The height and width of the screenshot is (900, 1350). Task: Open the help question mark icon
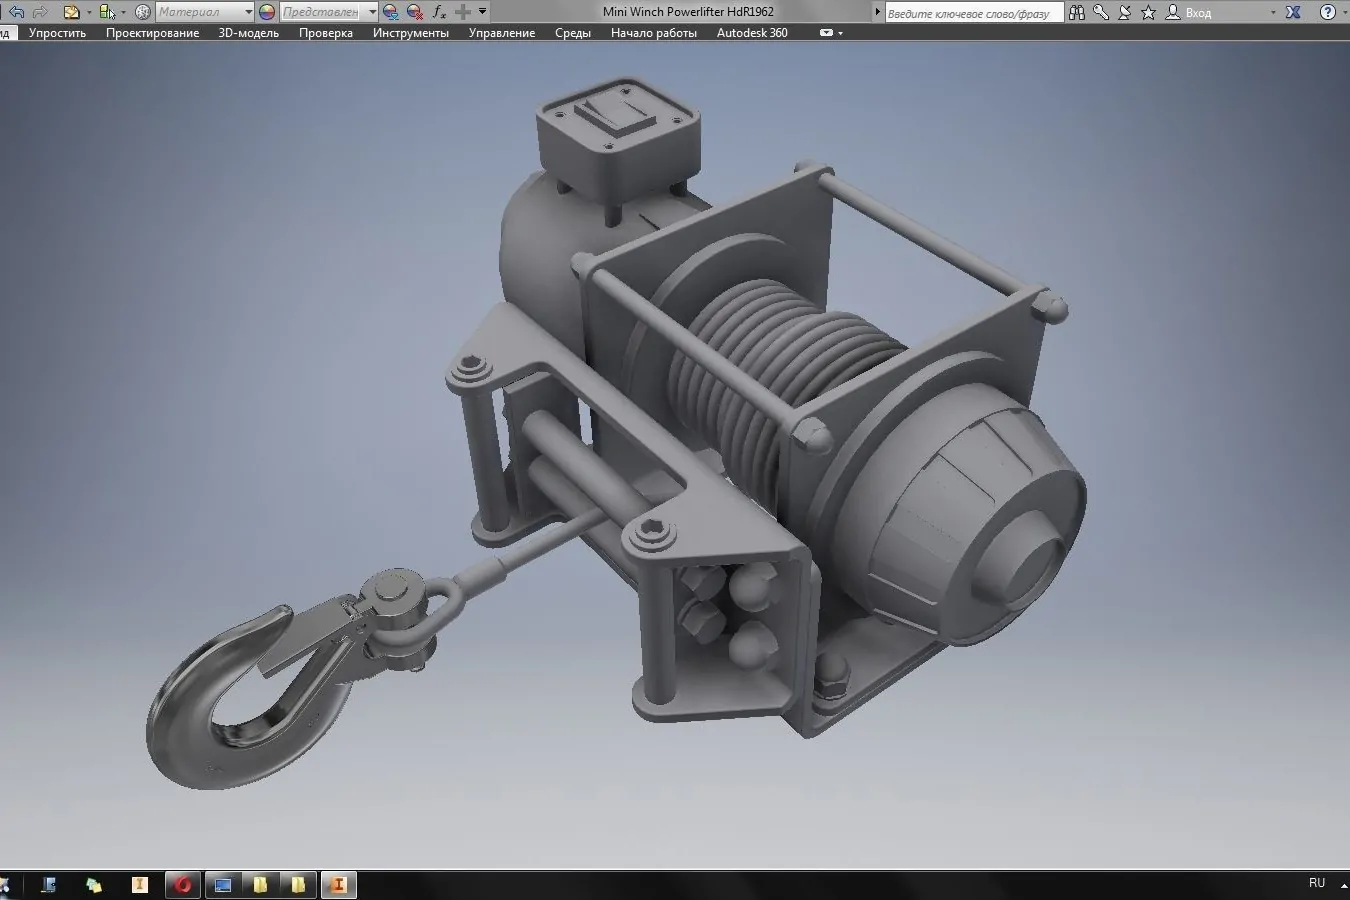[x=1329, y=12]
